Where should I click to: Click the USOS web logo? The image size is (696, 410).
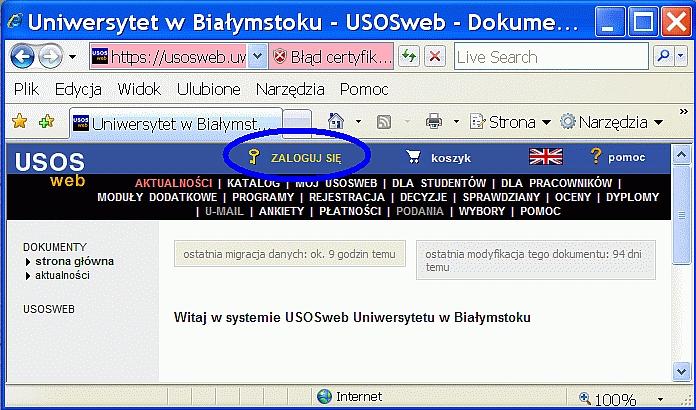tap(50, 169)
